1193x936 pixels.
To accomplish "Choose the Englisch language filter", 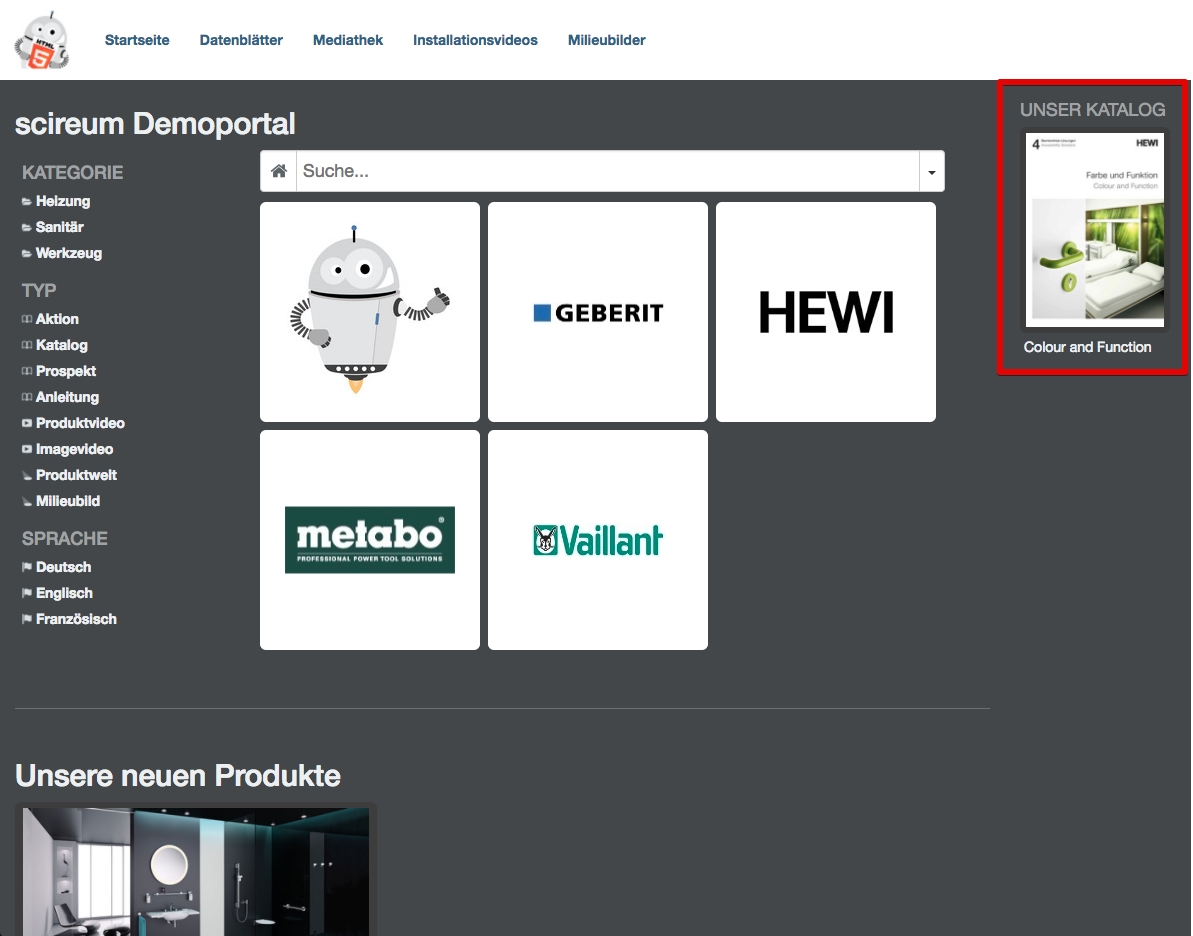I will [64, 593].
